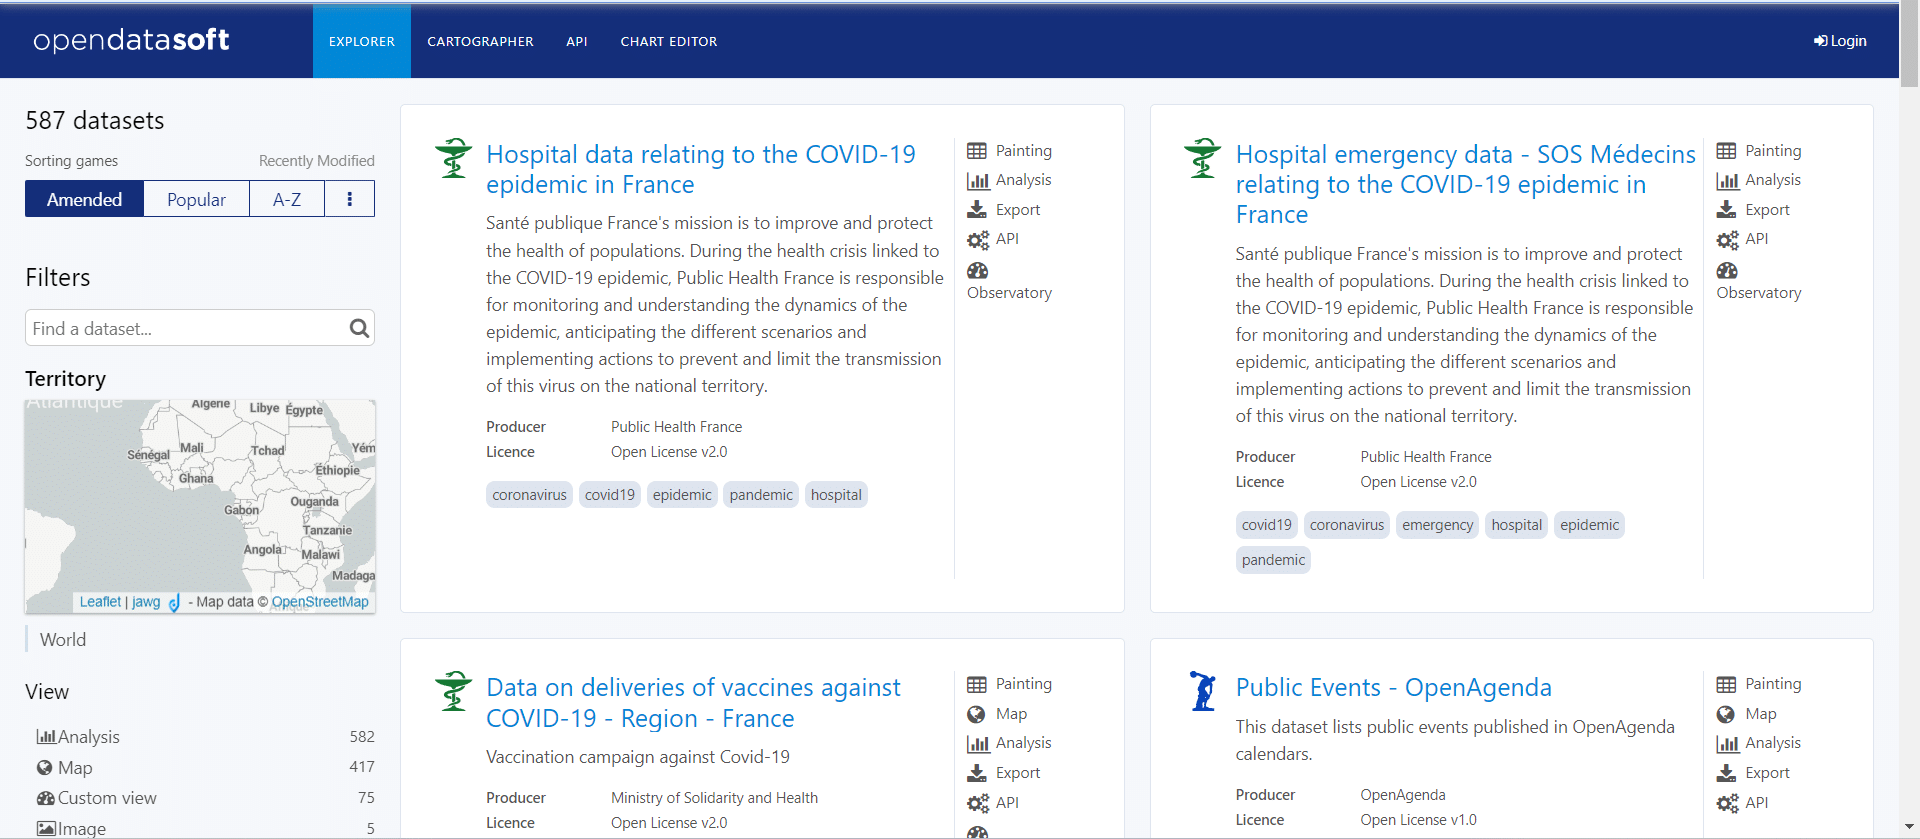This screenshot has width=1920, height=839.
Task: Click pandemic tag in Hospital data card
Action: [761, 495]
